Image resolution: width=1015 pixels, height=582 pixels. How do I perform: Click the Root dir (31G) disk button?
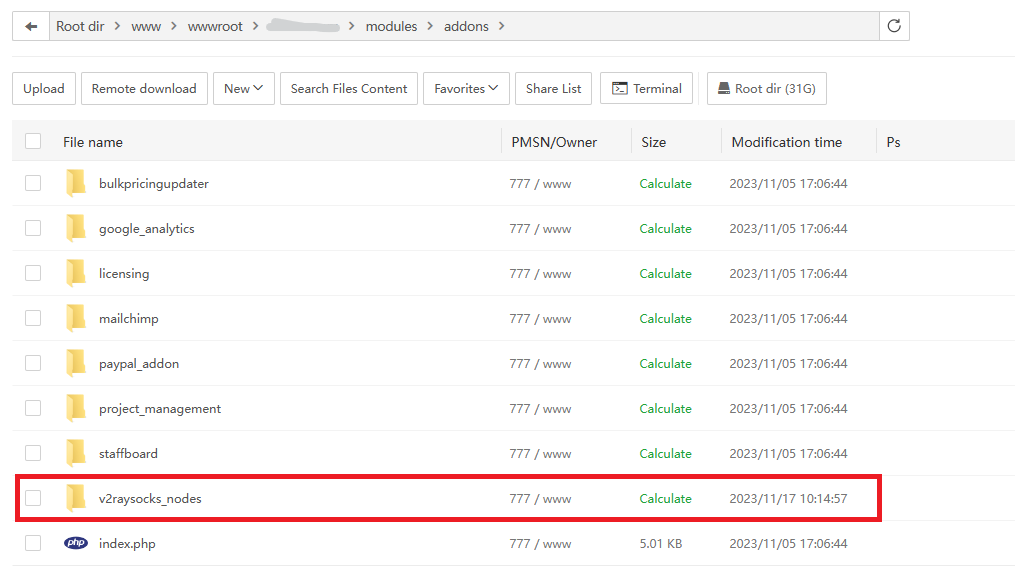(766, 88)
